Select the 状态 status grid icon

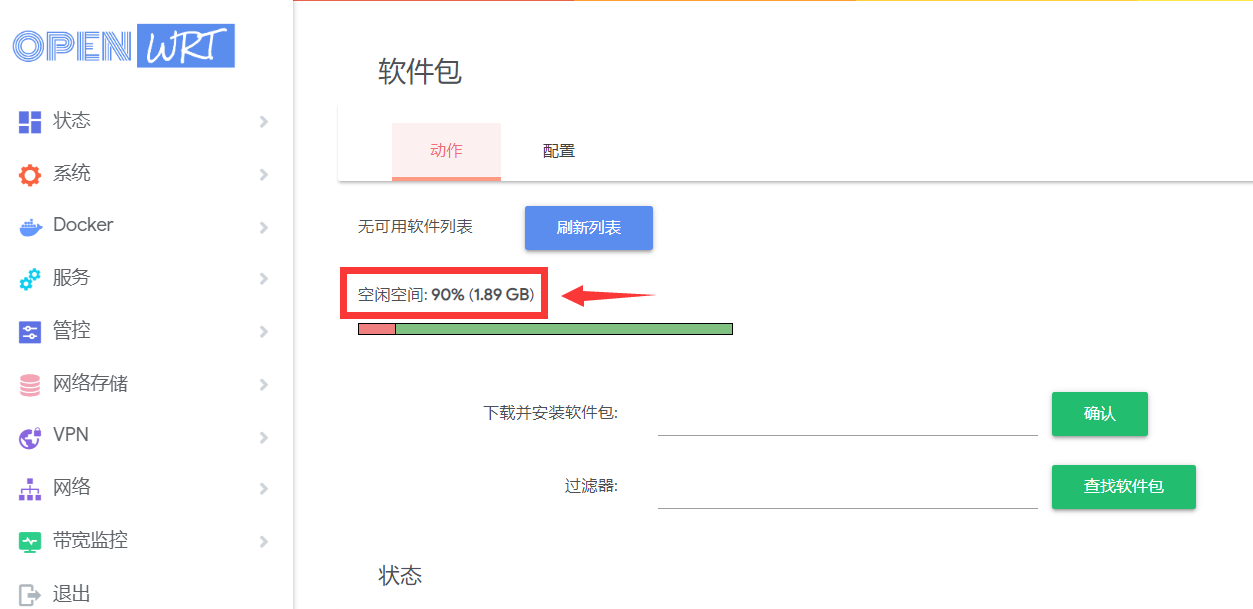point(32,120)
